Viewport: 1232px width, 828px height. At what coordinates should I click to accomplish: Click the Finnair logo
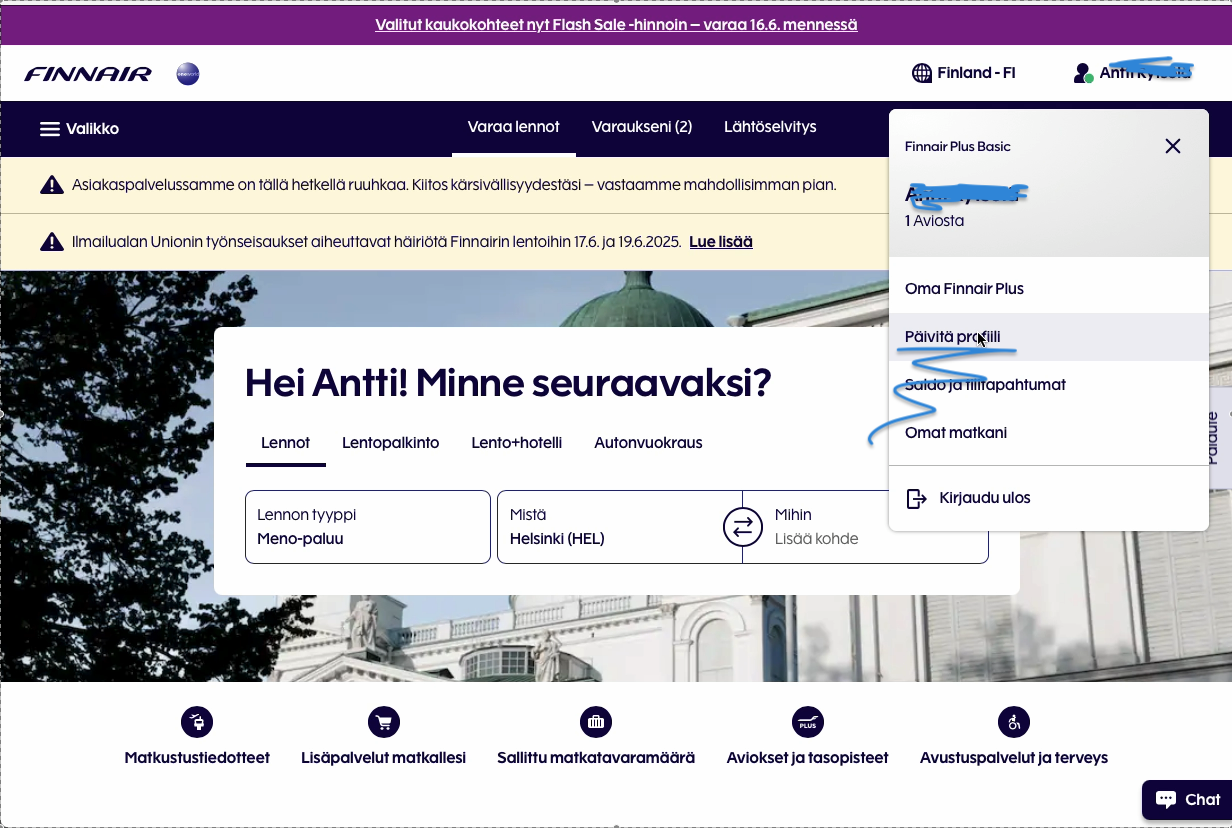(88, 74)
